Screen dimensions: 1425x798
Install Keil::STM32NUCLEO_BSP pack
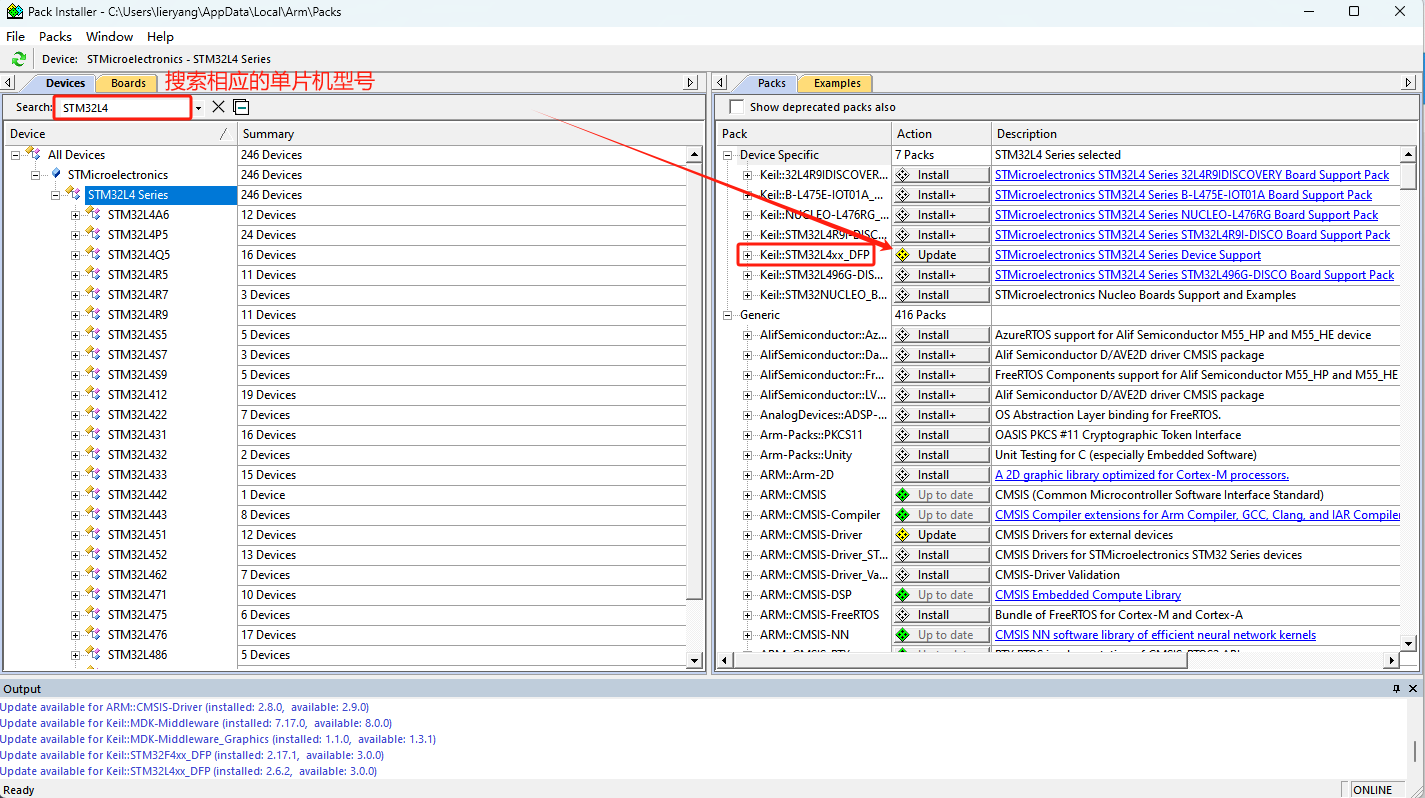click(940, 295)
